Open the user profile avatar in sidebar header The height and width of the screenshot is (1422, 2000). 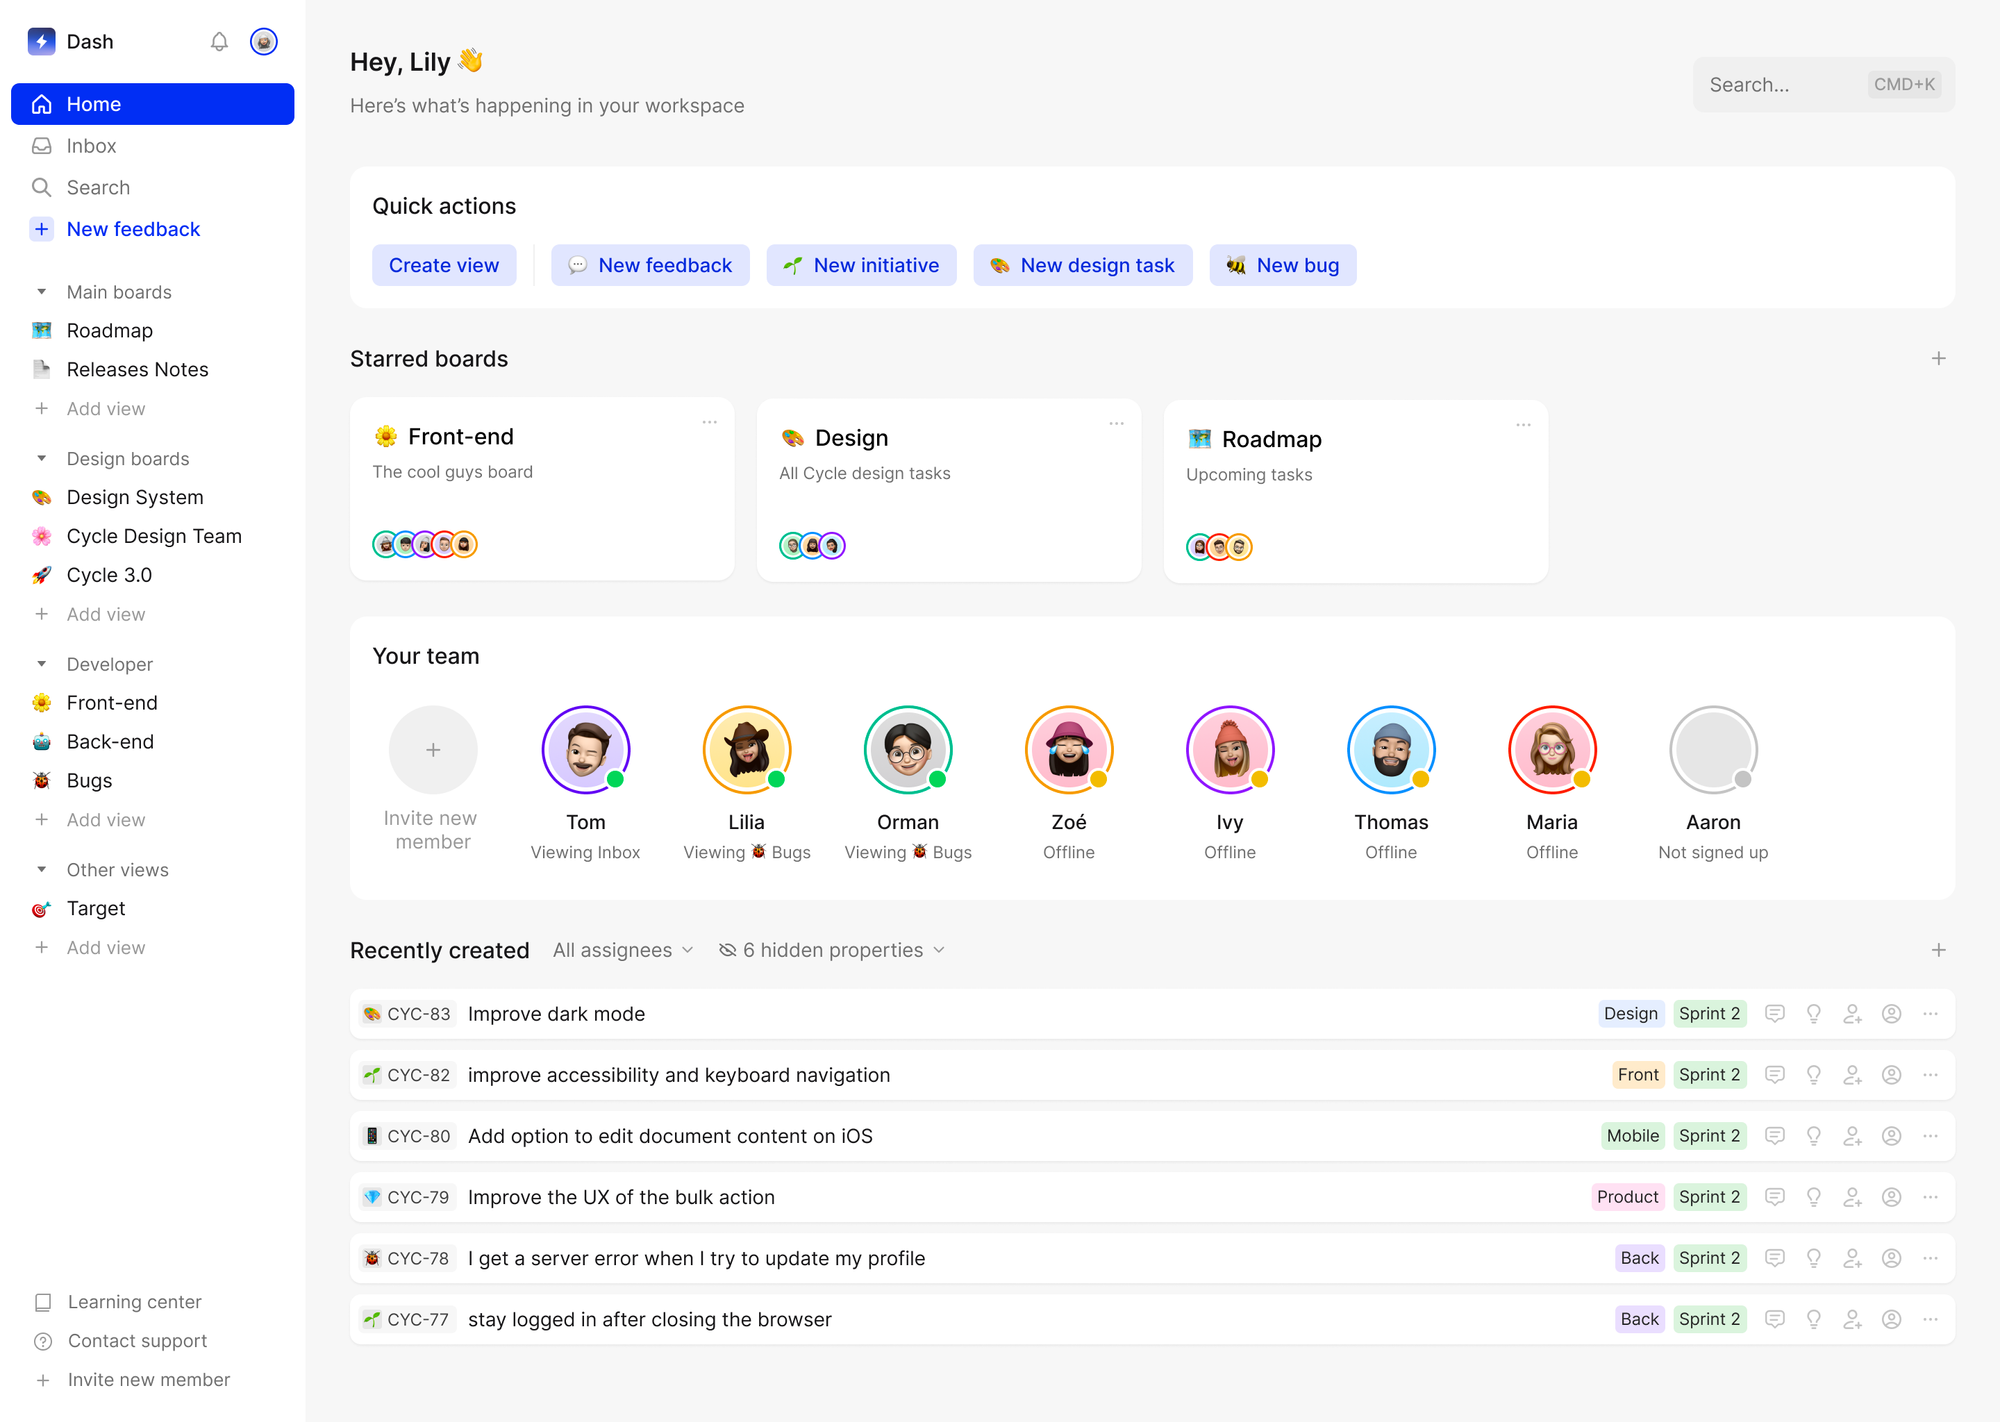tap(263, 42)
